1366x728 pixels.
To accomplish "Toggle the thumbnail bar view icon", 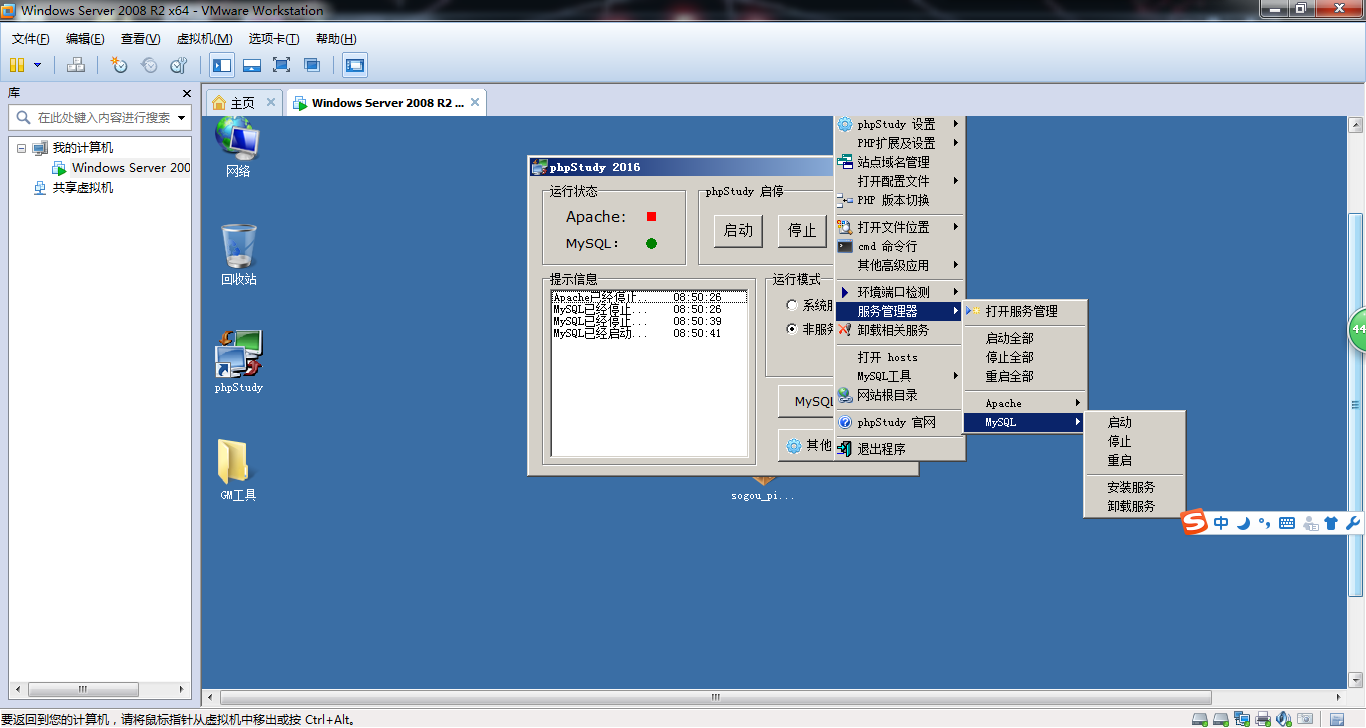I will [x=252, y=65].
